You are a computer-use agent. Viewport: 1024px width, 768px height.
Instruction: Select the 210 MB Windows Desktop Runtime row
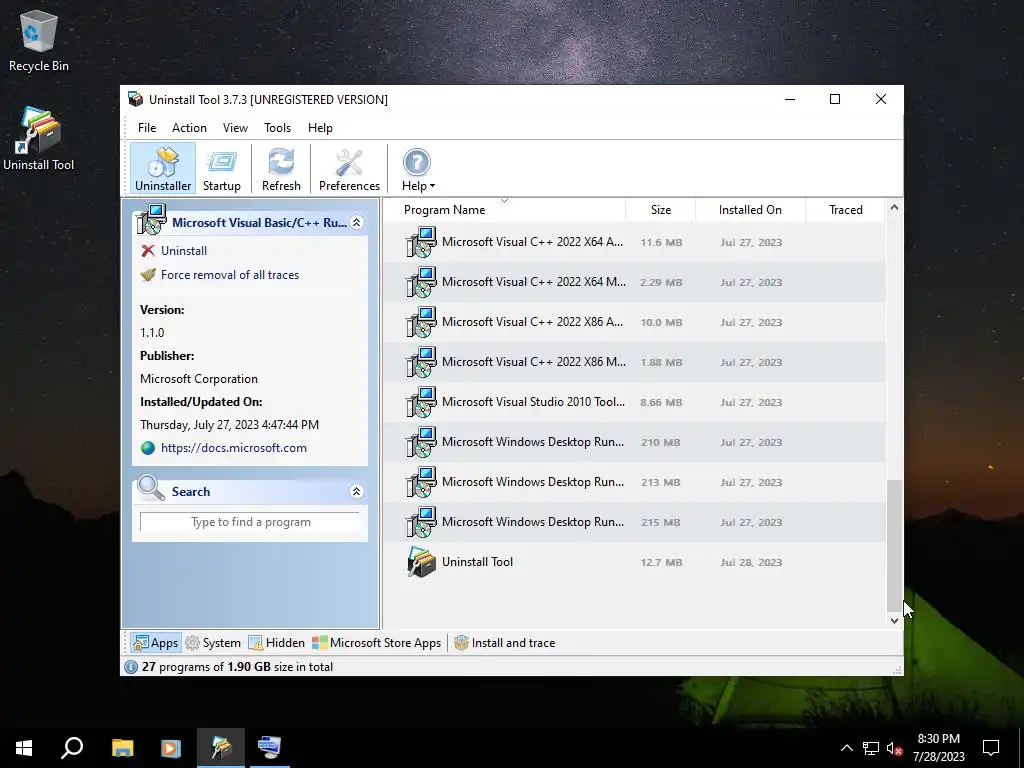[x=634, y=442]
